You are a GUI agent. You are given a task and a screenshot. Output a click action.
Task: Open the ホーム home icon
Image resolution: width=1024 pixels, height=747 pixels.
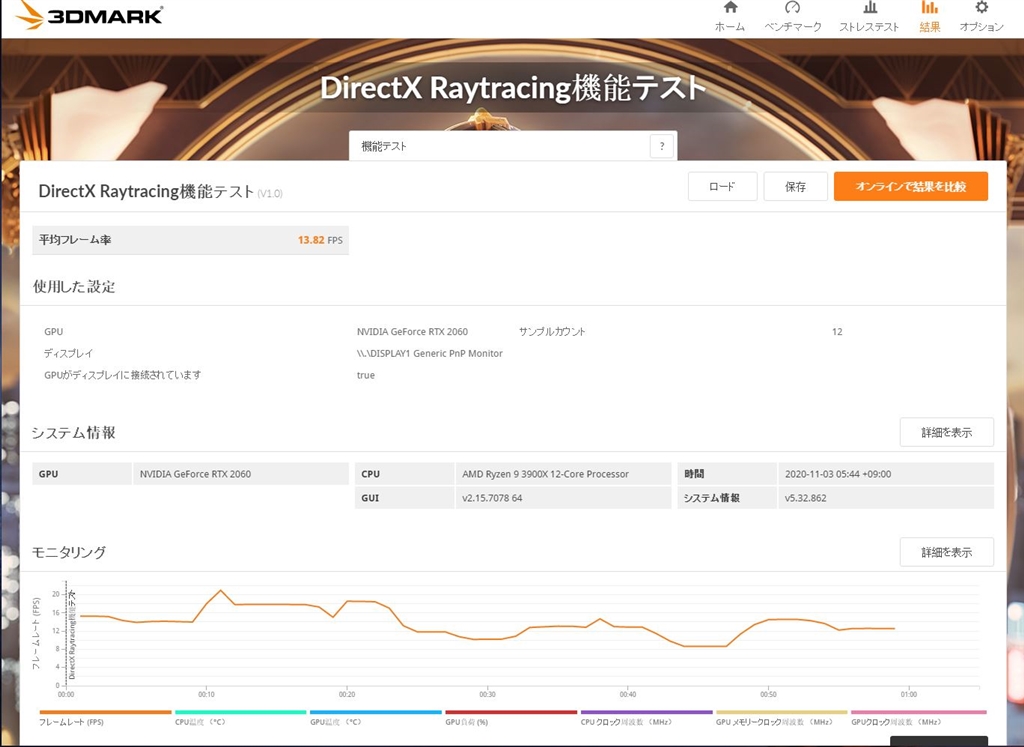pos(730,8)
